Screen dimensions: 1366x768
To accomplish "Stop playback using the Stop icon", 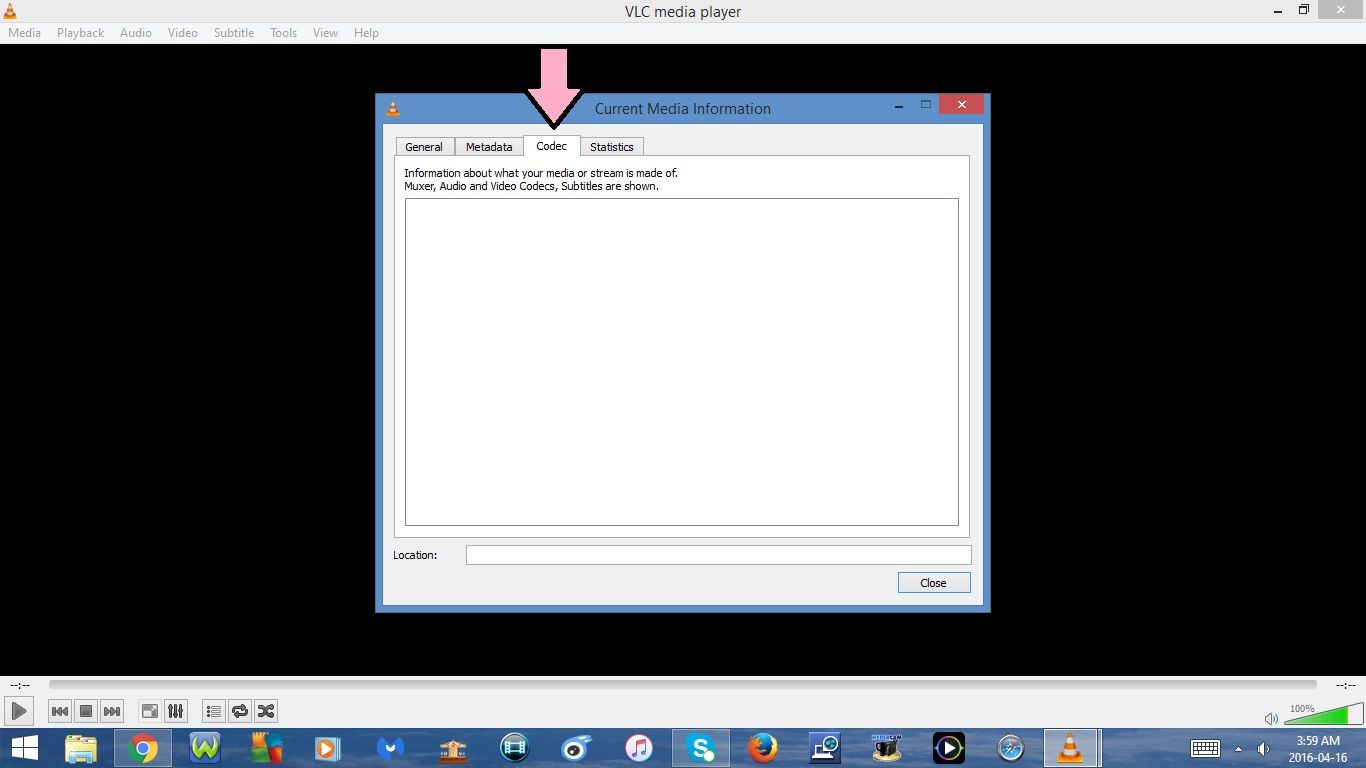I will pyautogui.click(x=85, y=710).
